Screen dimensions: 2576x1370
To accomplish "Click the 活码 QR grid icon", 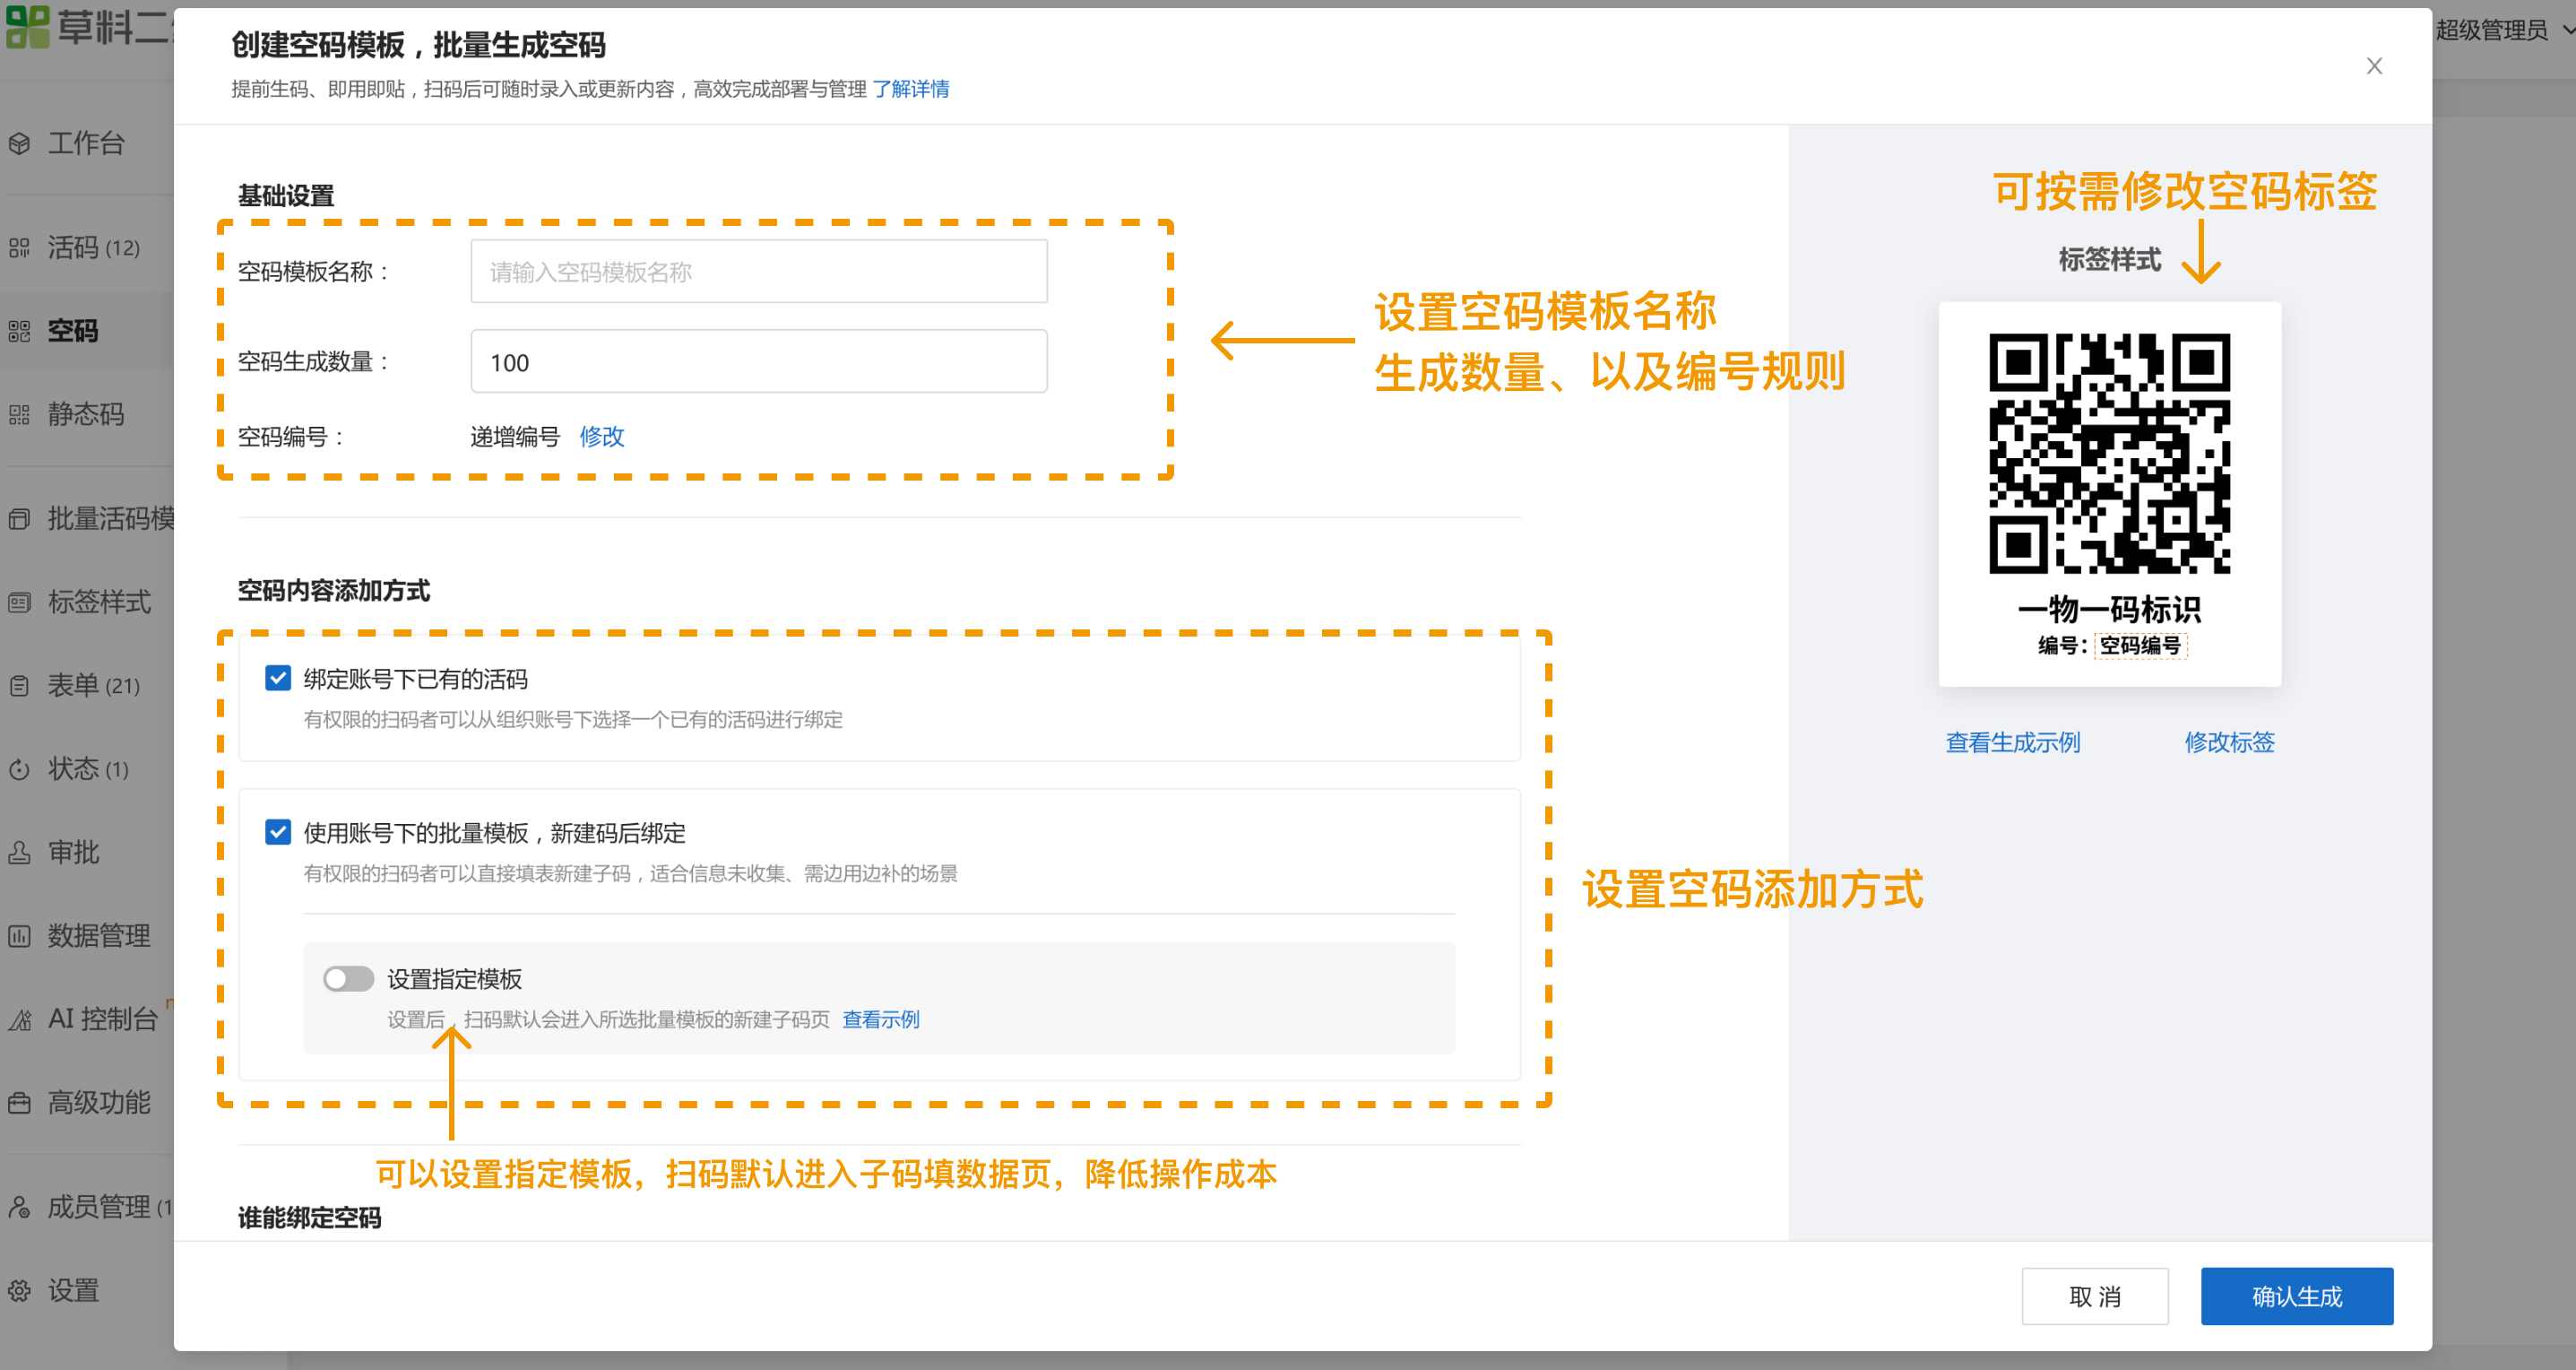I will (x=20, y=248).
